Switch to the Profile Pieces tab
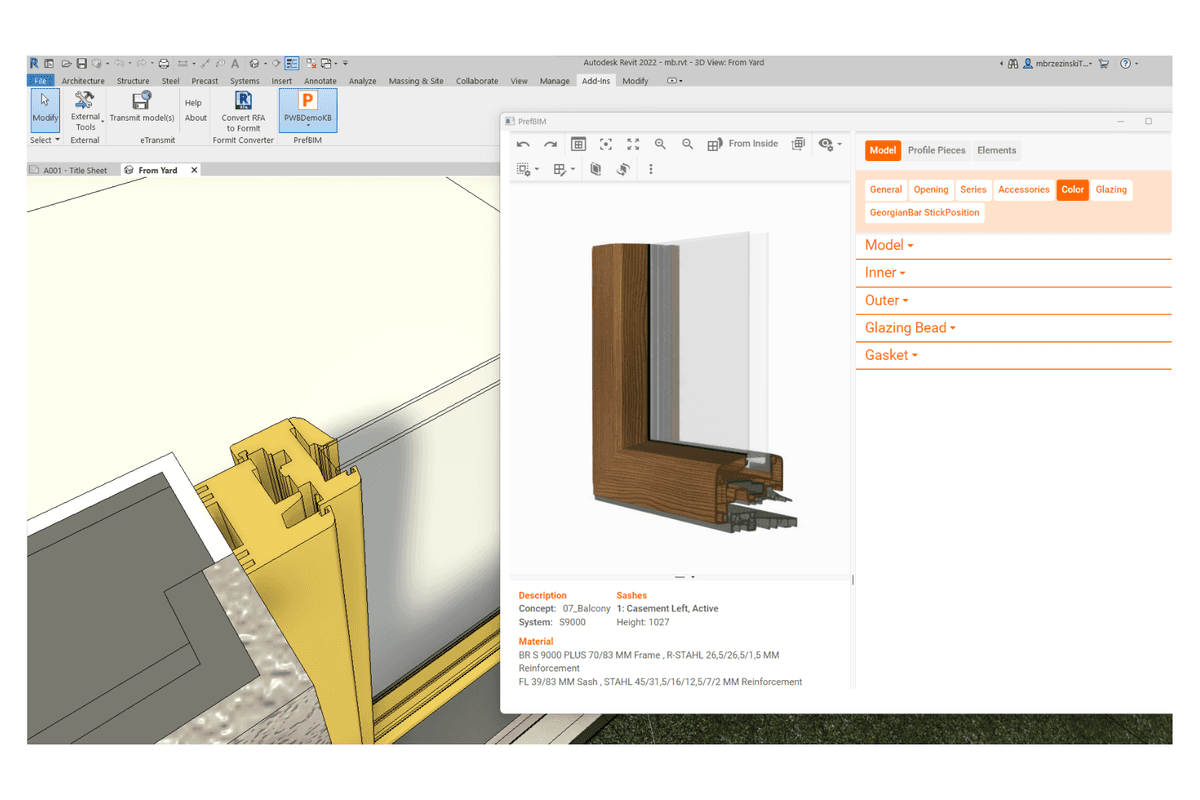 click(937, 151)
